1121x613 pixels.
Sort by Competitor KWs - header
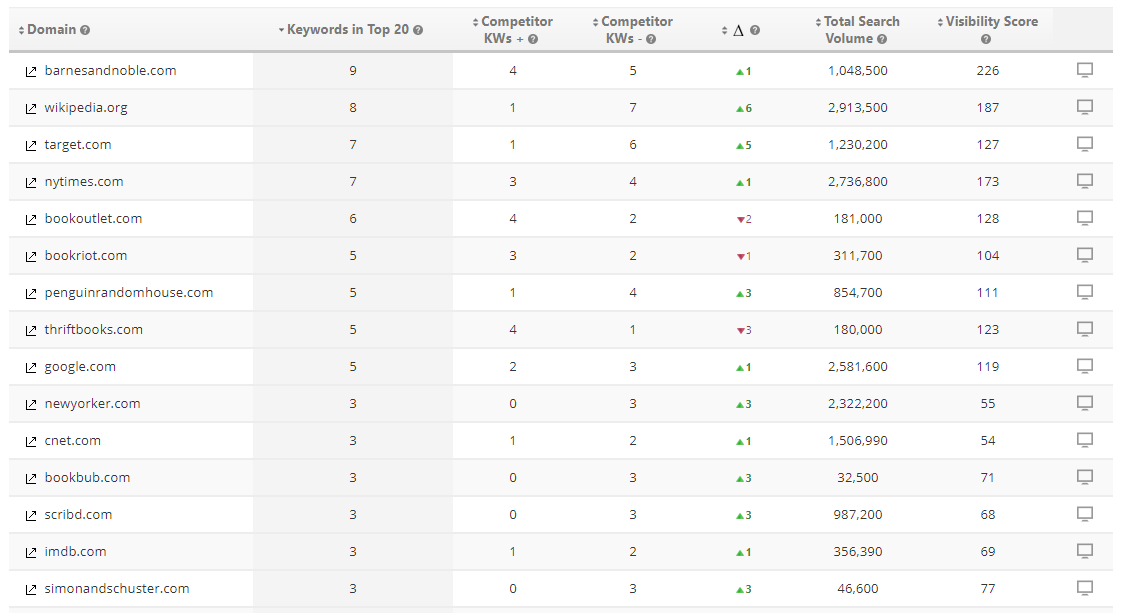point(632,30)
